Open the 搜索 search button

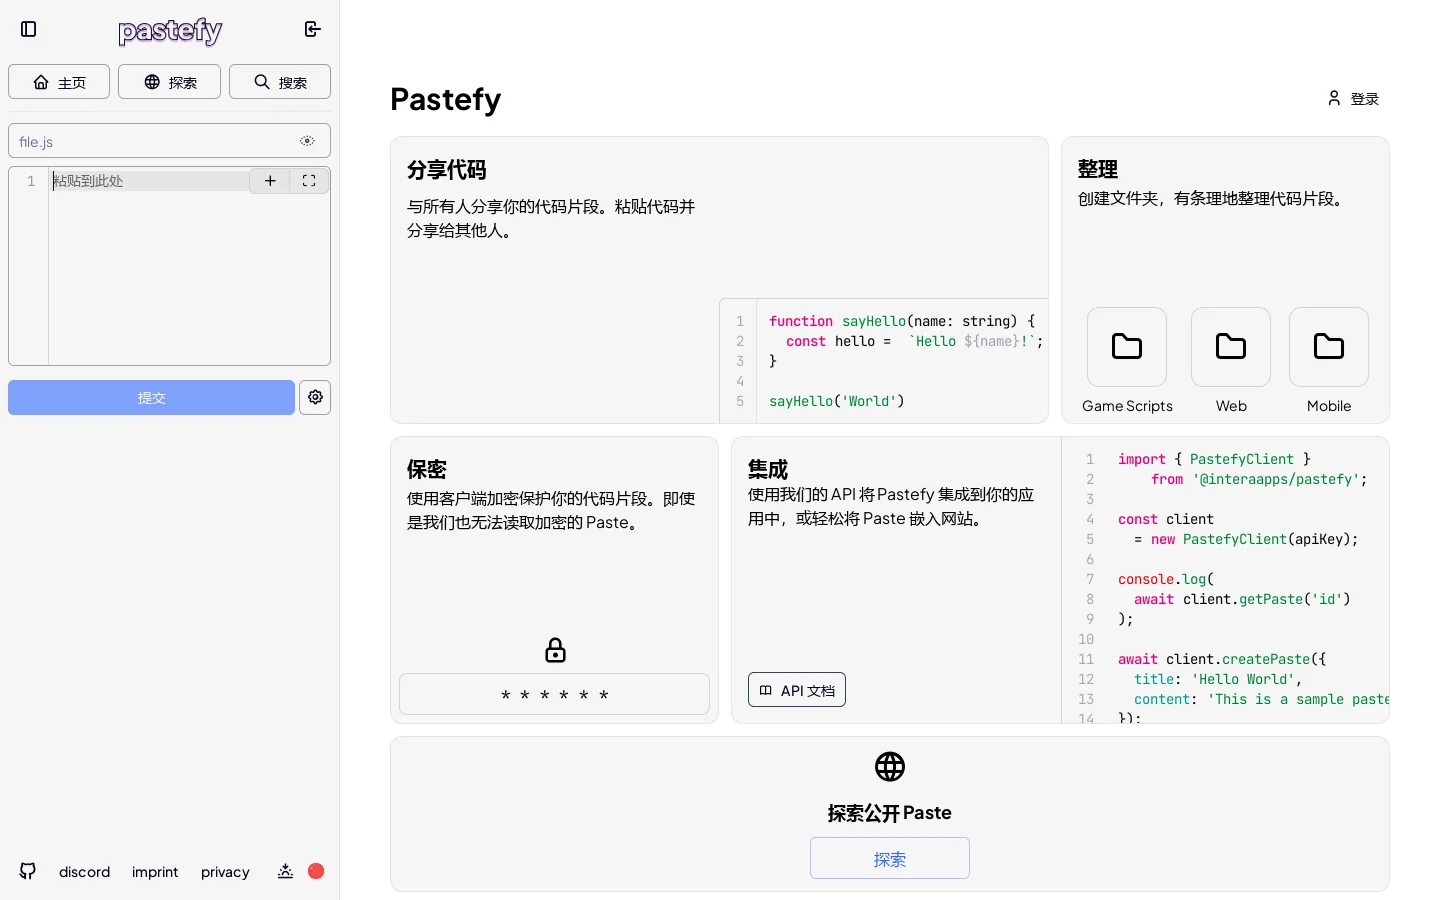tap(280, 82)
